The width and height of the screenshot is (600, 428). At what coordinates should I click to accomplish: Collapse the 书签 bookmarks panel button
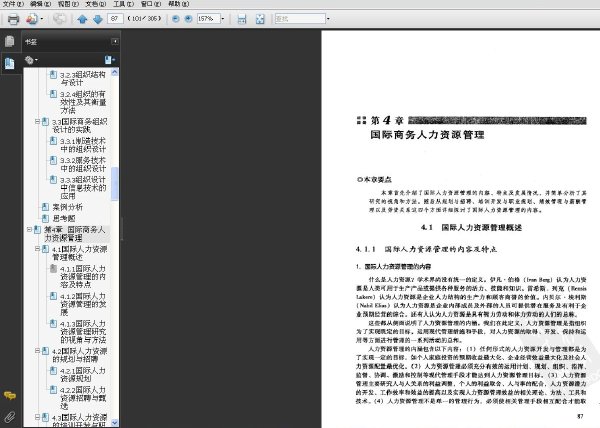coord(115,41)
